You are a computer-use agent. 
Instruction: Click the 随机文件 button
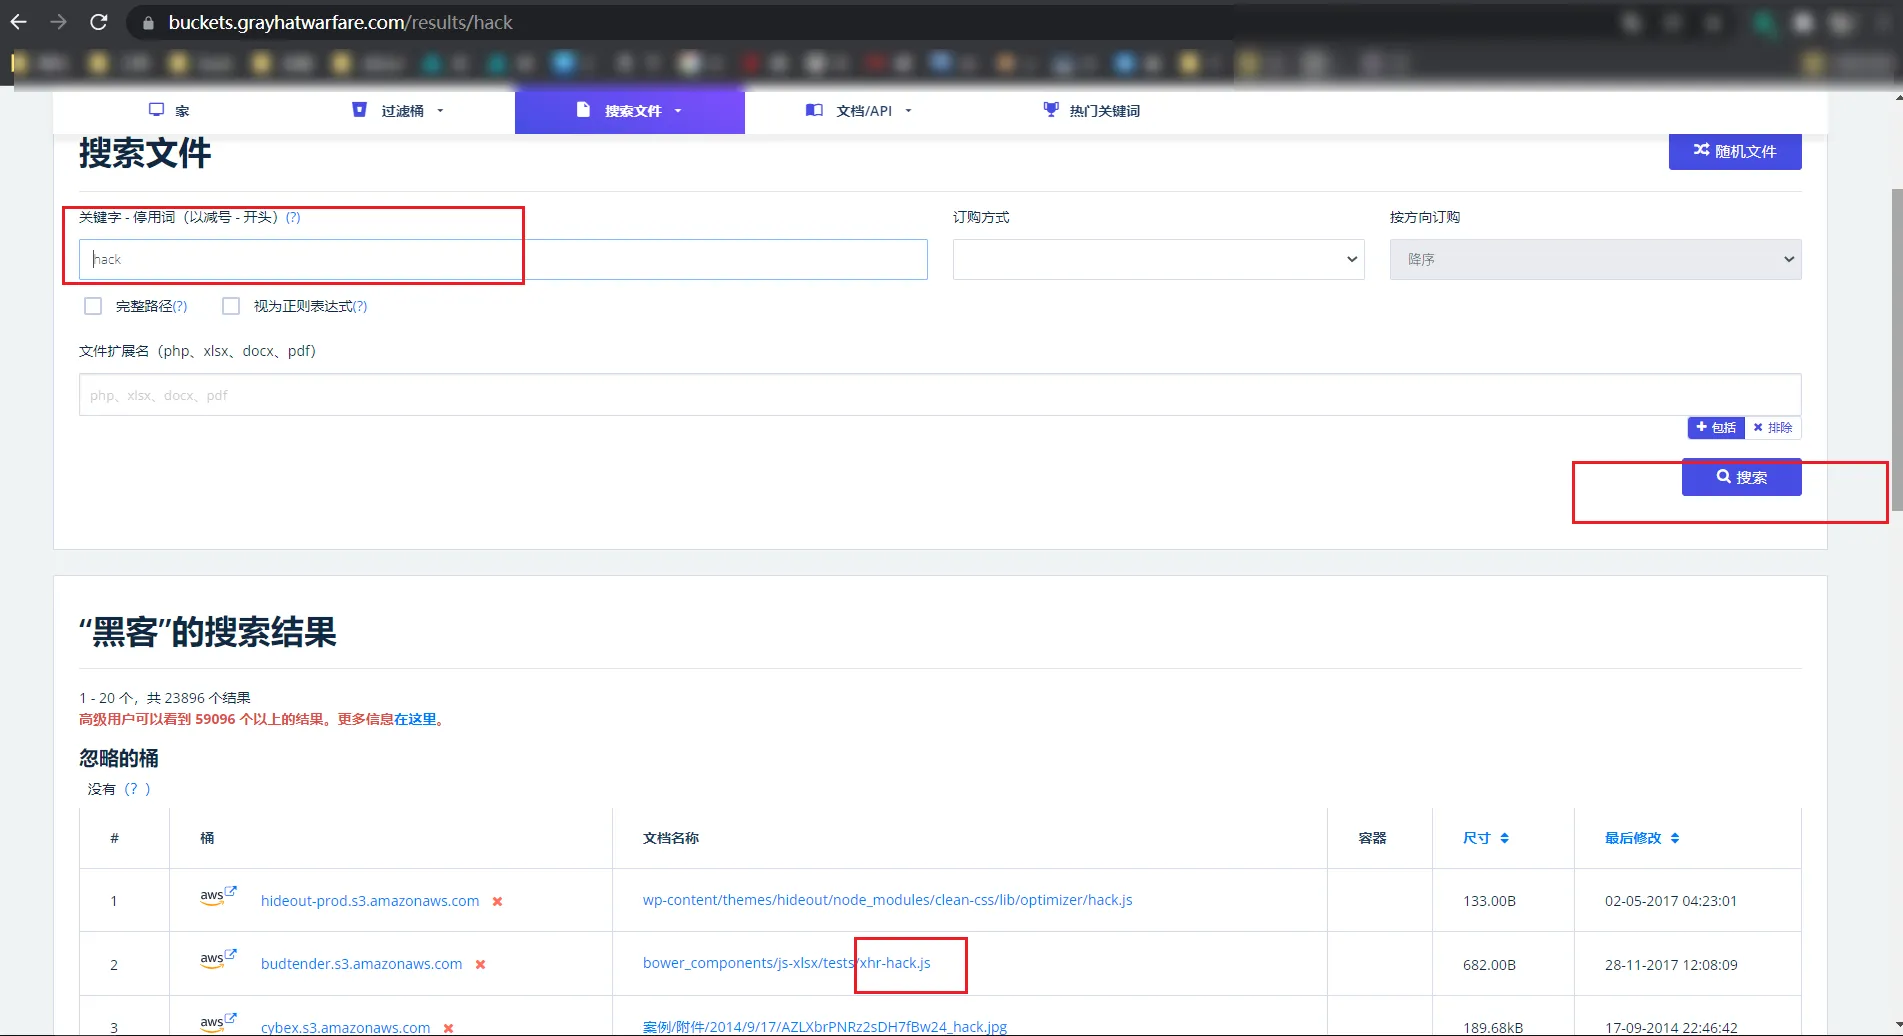point(1735,151)
